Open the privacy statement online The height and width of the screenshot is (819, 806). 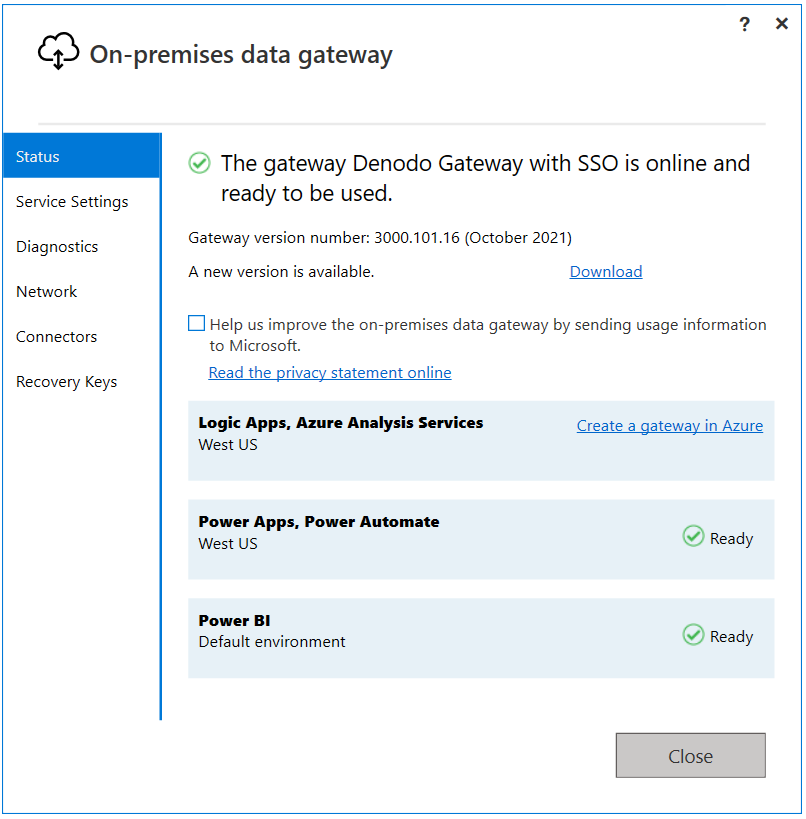(329, 372)
